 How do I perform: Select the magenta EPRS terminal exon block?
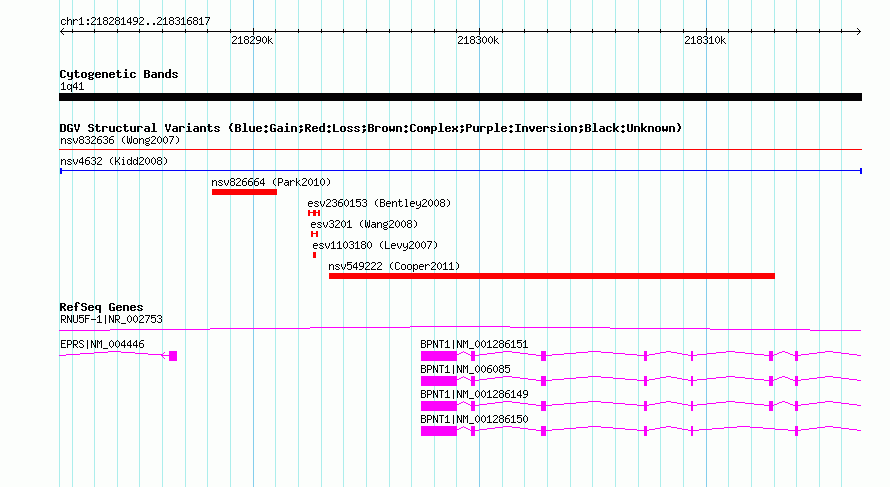173,356
